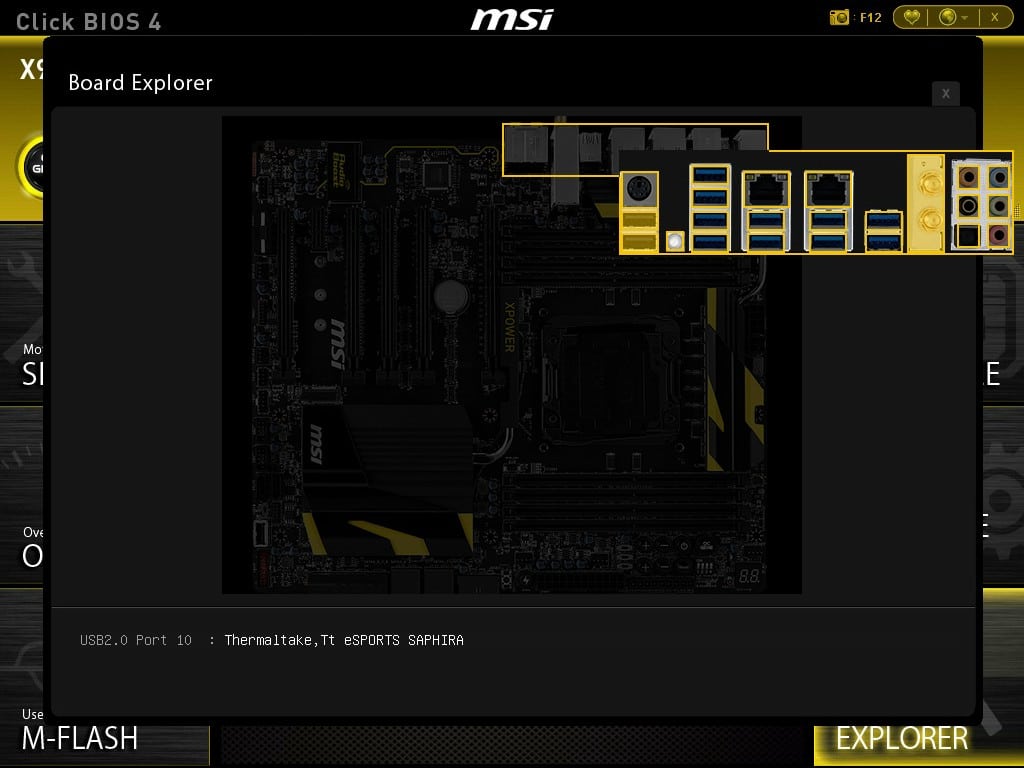The height and width of the screenshot is (768, 1024).
Task: Select the PS/2 port on rear panel
Action: [639, 188]
